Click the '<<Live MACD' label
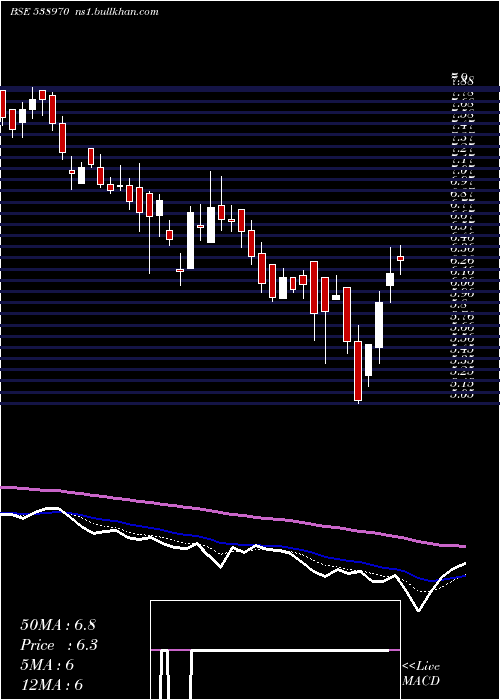This screenshot has width=500, height=700. pyautogui.click(x=421, y=674)
